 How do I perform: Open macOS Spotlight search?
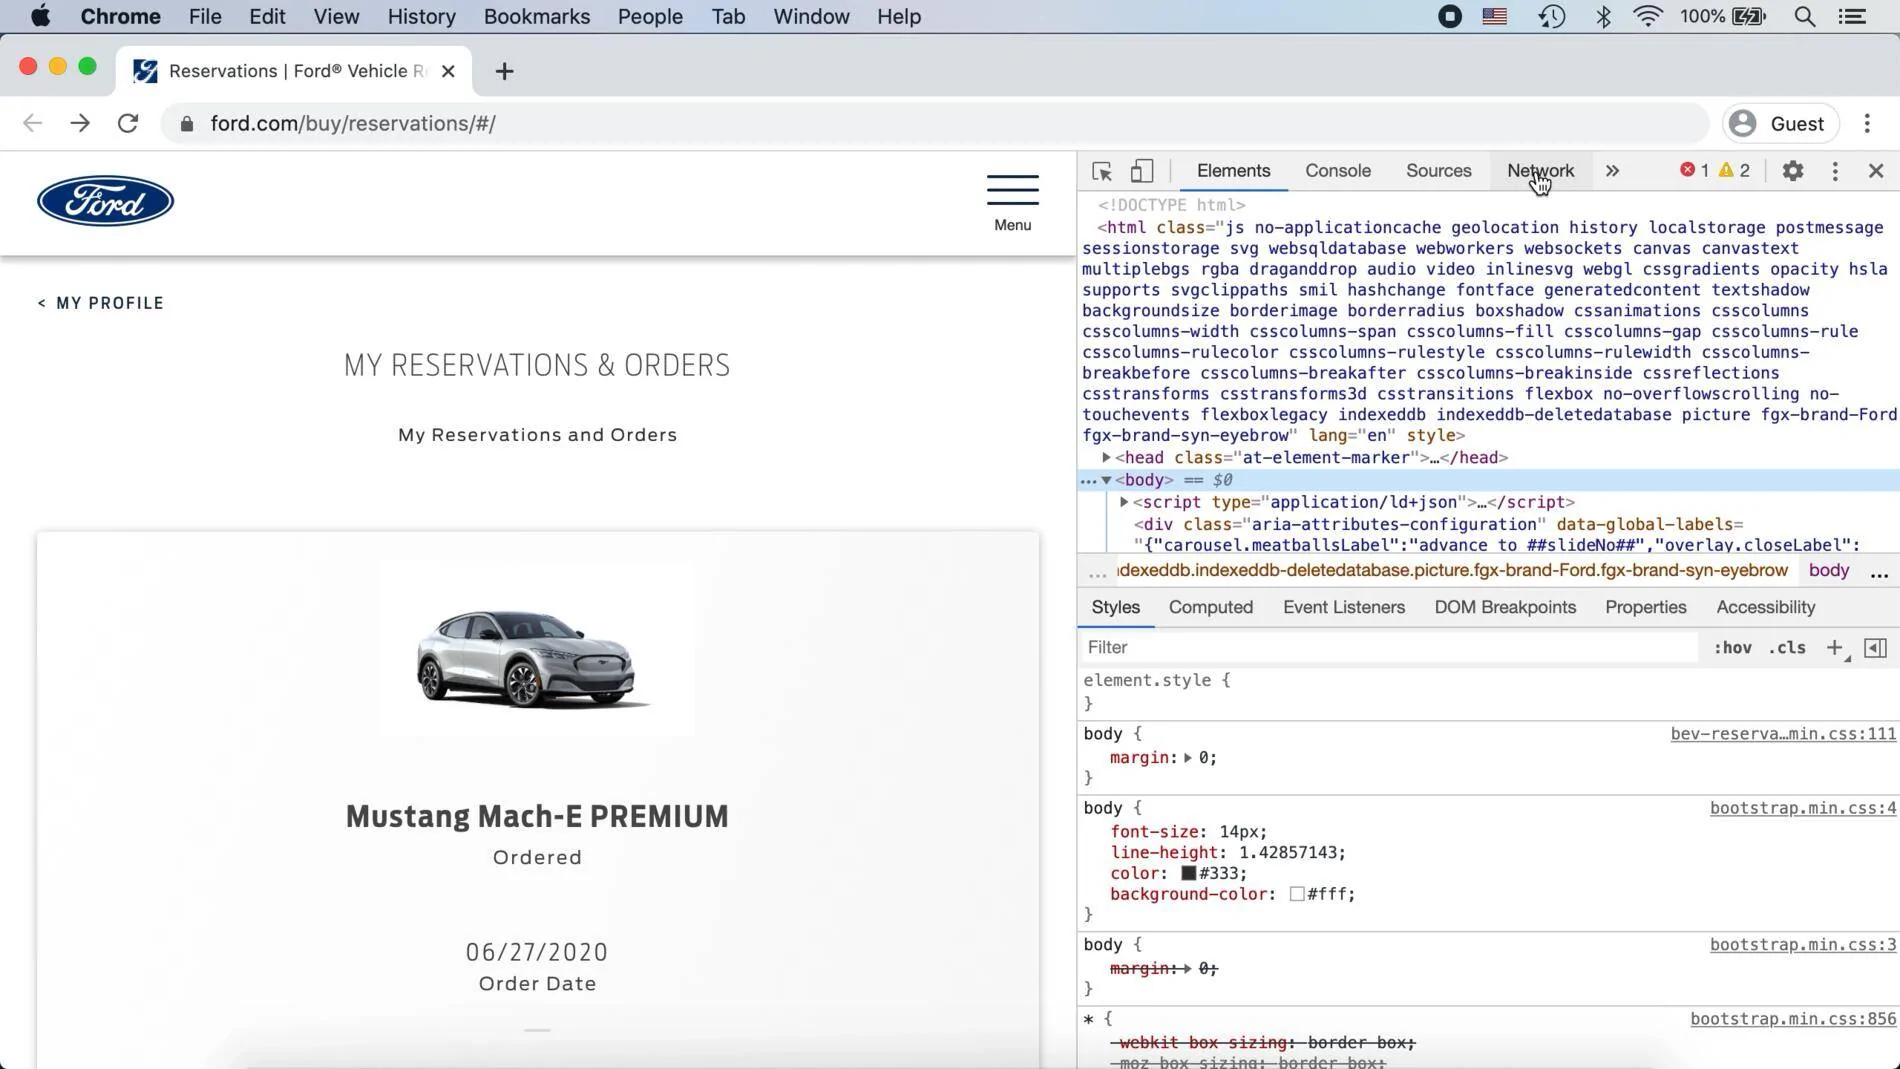1804,16
